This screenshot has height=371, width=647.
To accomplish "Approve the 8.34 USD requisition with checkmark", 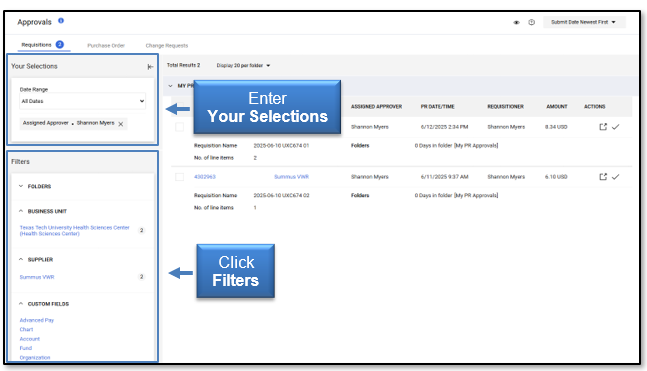I will [615, 127].
